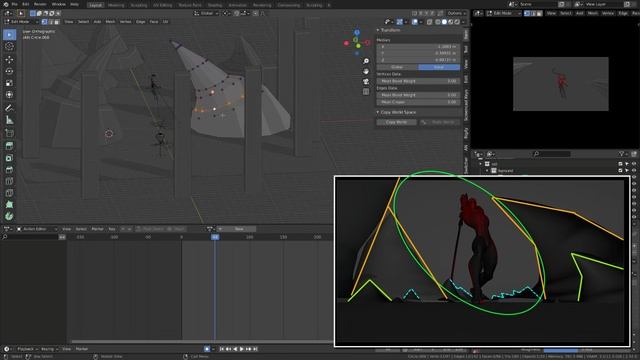Open the Keying dropdown in timeline

point(49,349)
